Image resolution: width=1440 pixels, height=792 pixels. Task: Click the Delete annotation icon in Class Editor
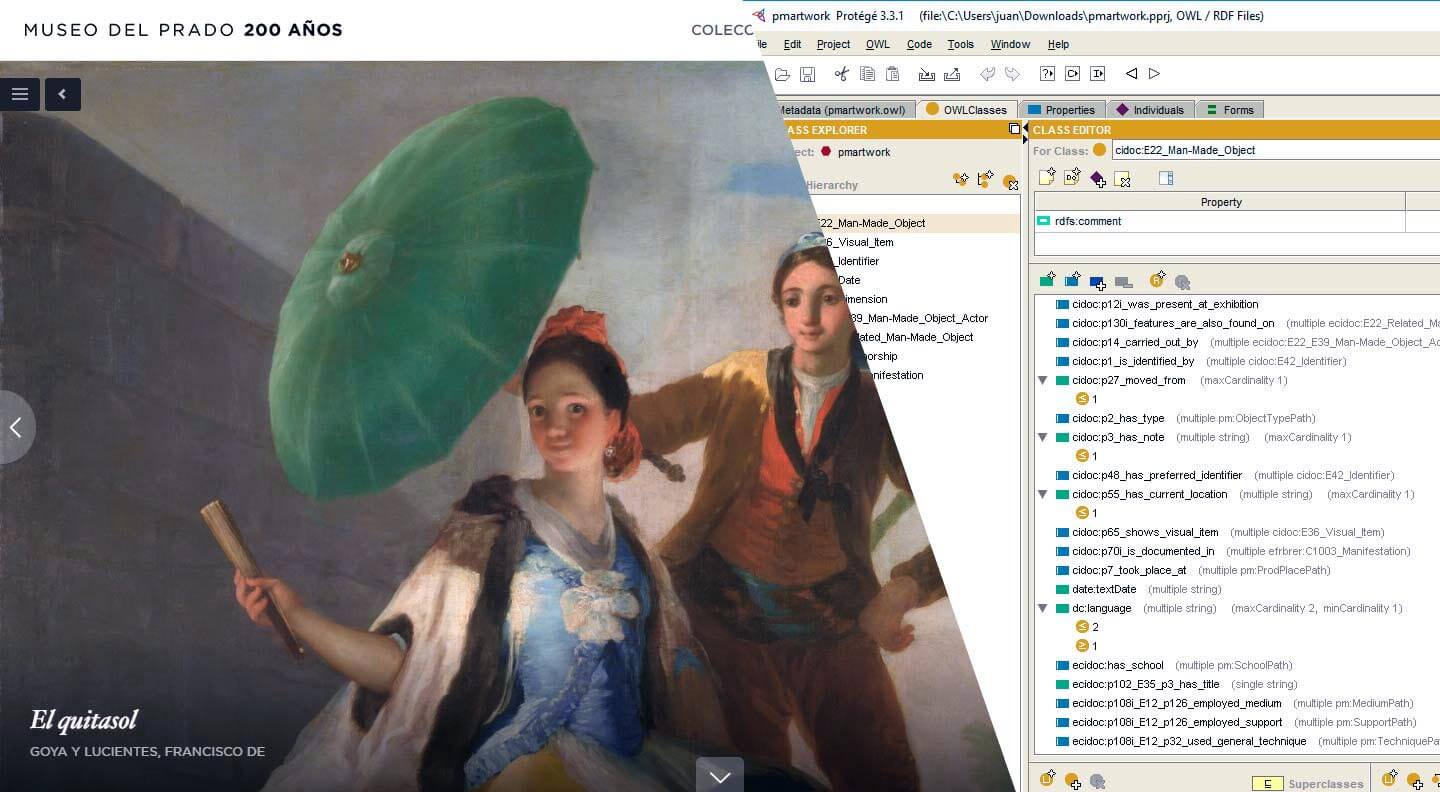click(x=1122, y=179)
